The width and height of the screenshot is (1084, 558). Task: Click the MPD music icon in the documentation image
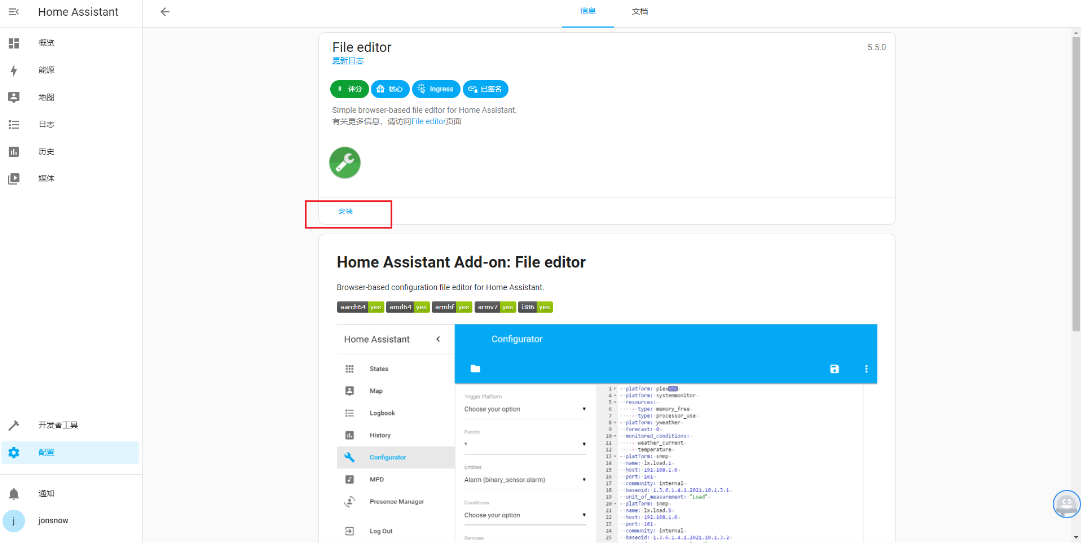(x=349, y=479)
